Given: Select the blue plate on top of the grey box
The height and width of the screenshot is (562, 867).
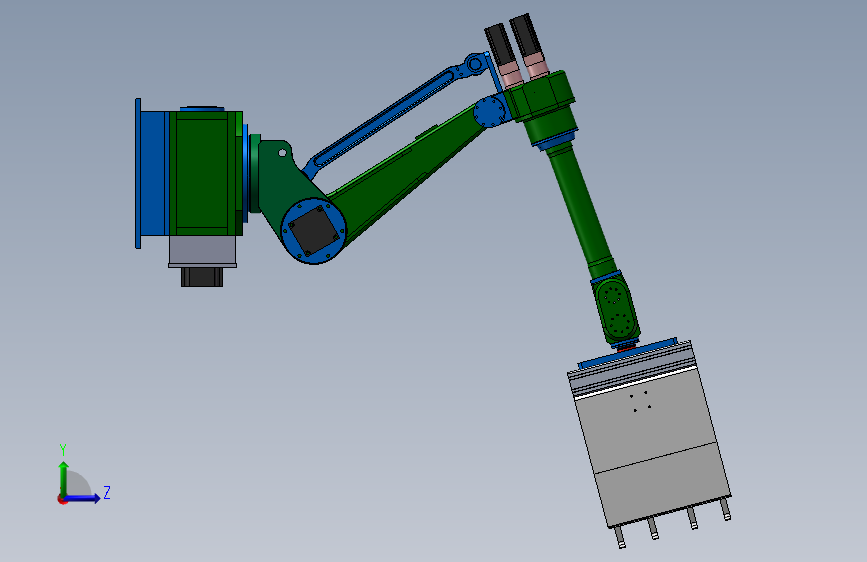Looking at the screenshot, I should [628, 353].
